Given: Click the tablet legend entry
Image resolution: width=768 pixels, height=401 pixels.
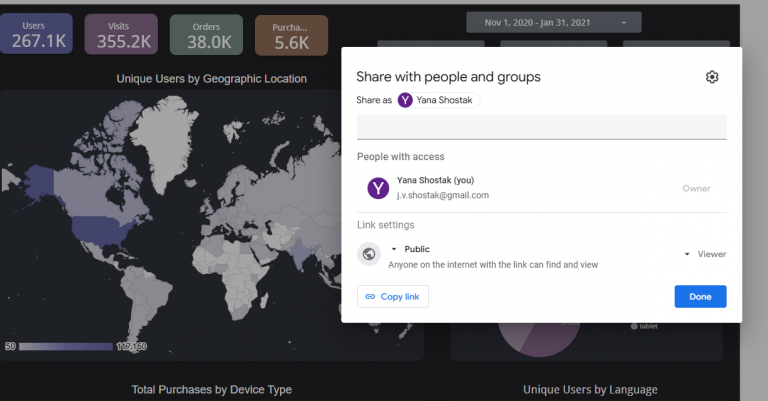Looking at the screenshot, I should [644, 326].
